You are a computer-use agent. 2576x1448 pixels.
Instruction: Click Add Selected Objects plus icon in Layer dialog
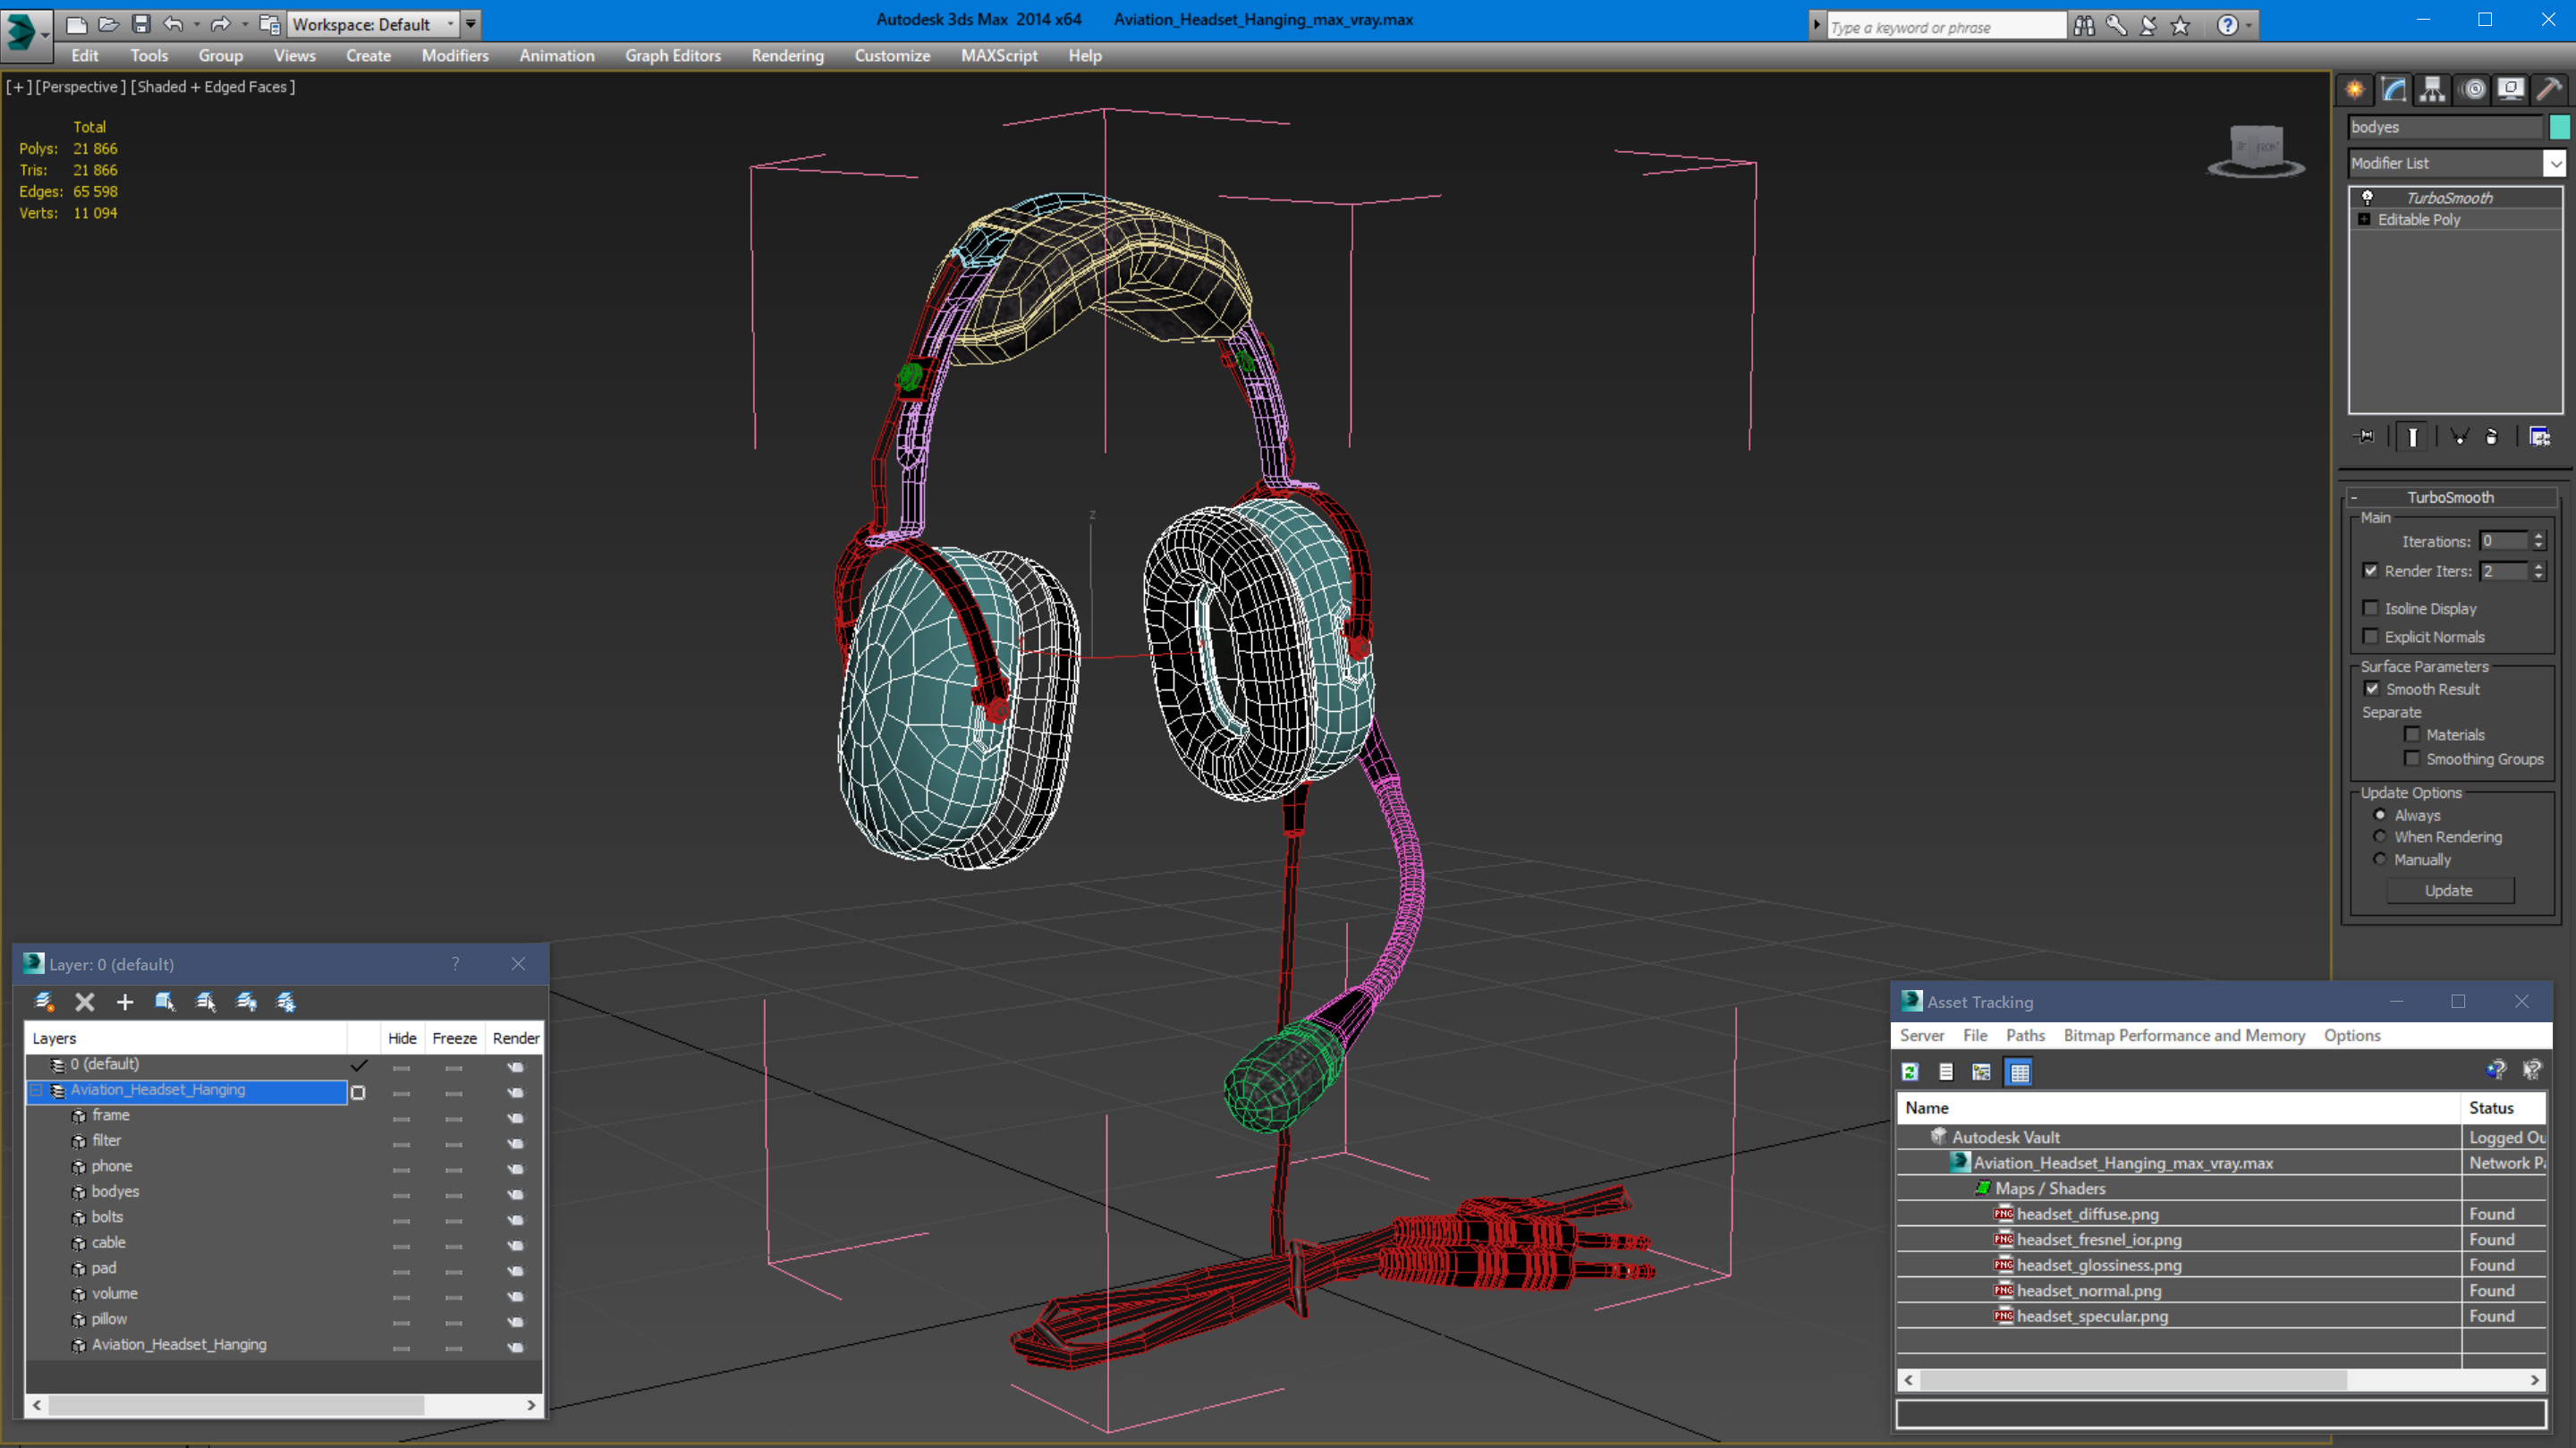(x=125, y=1001)
